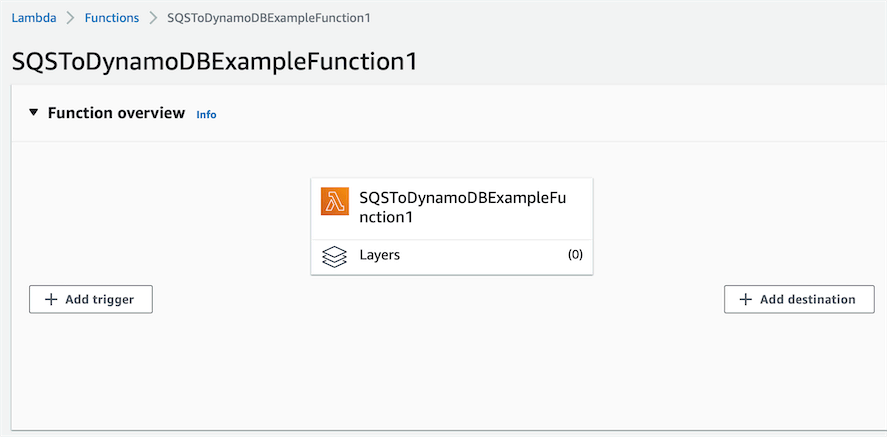Viewport: 887px width, 437px height.
Task: Click the chevron after Lambda breadcrumb
Action: (x=70, y=18)
